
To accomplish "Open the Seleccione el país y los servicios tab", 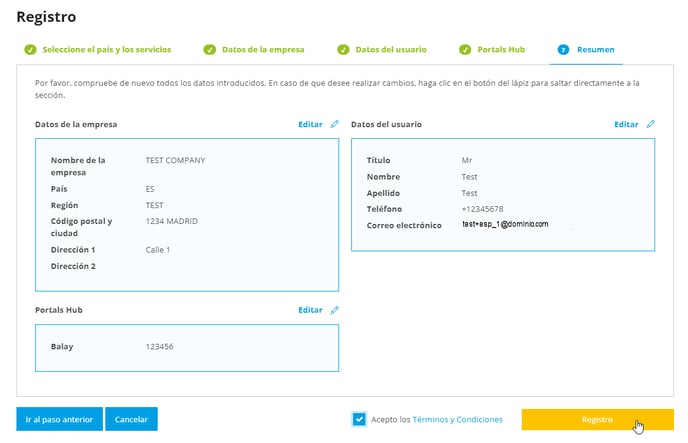I will (x=106, y=49).
